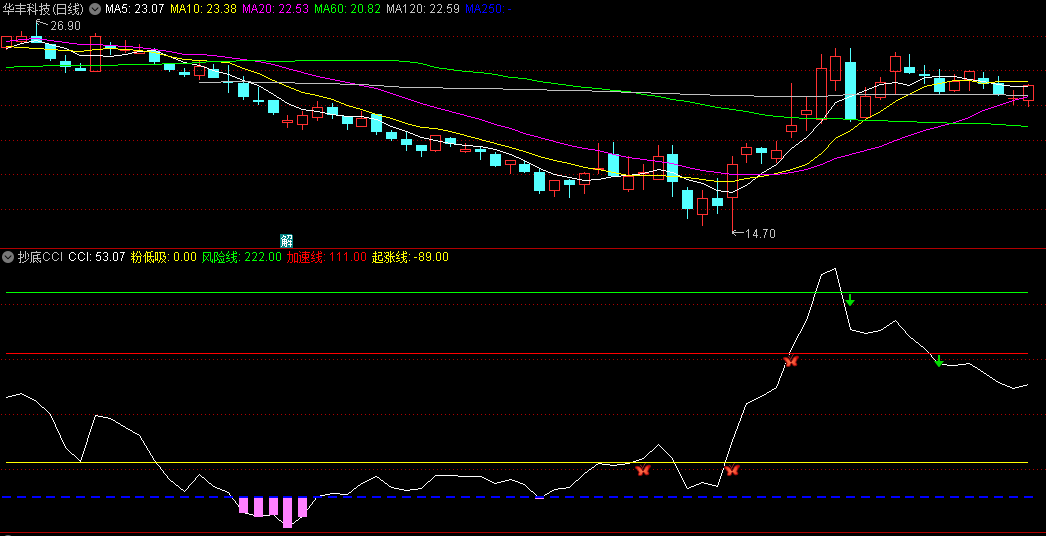Click the 风险线: 222.00 label
Screen dimensions: 1046x536
(x=241, y=257)
